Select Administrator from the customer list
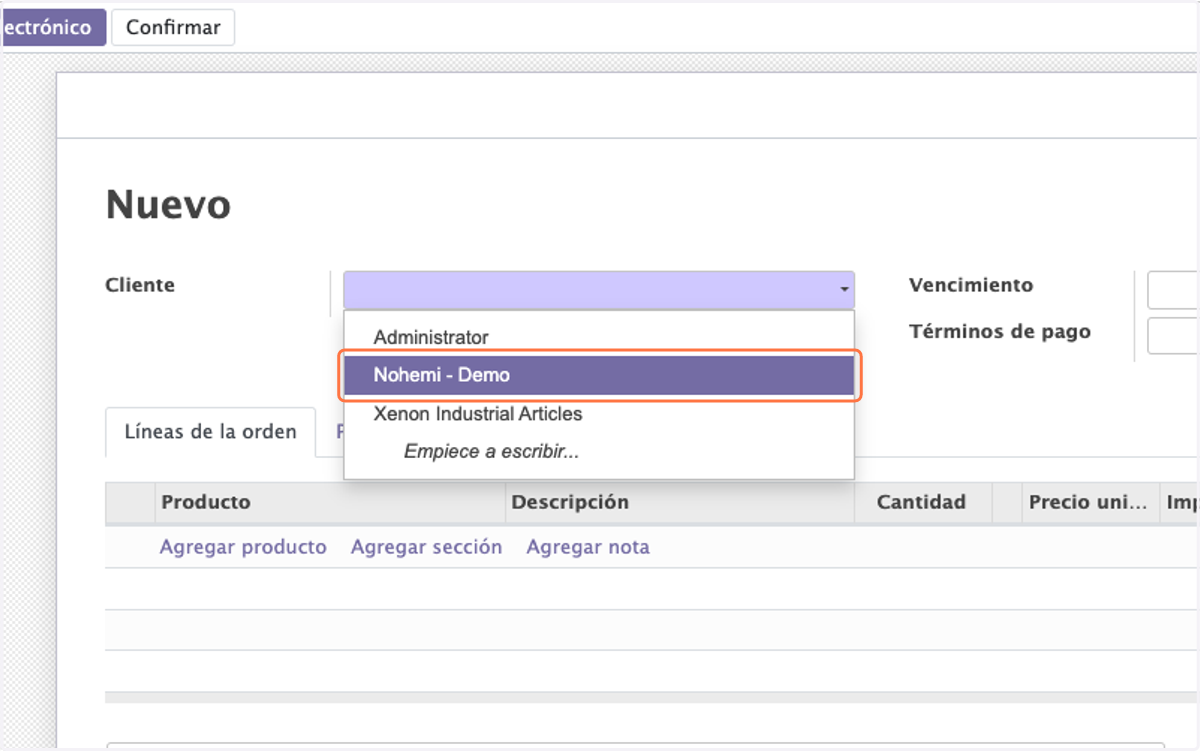 pos(599,337)
